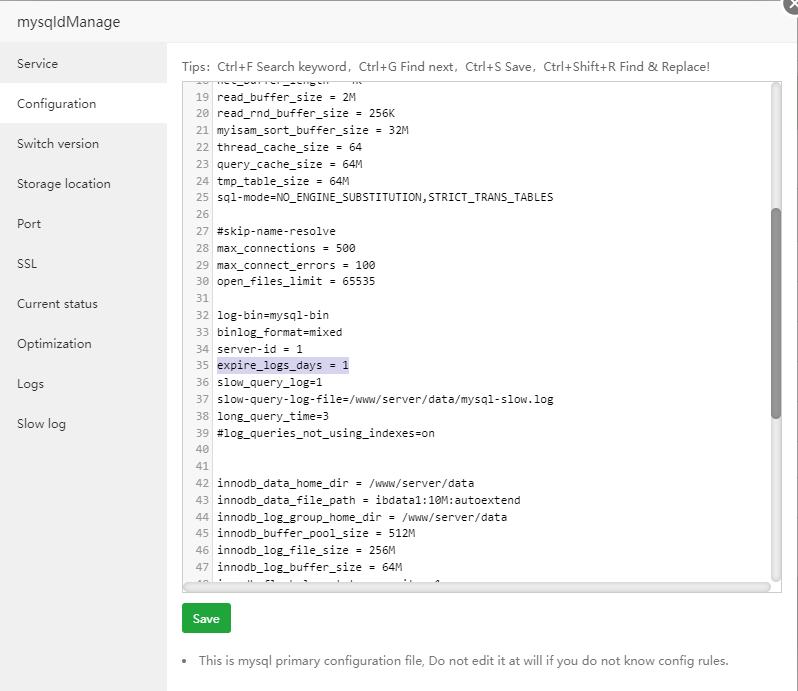
Task: Switch to the Port tab
Action: pyautogui.click(x=29, y=224)
